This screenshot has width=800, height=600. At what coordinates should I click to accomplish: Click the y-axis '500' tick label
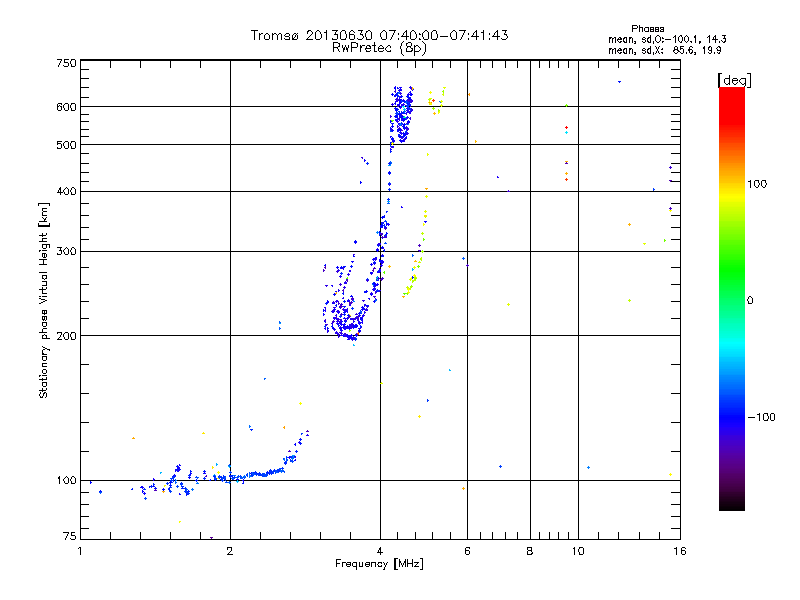click(x=66, y=145)
